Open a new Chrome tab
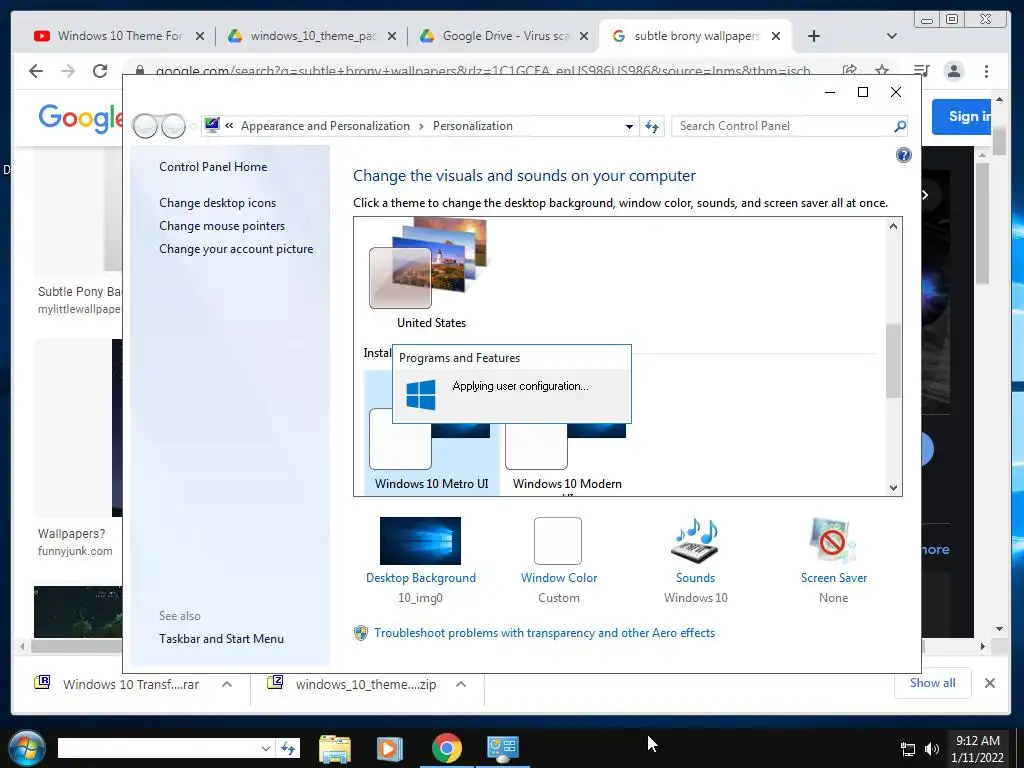 point(813,37)
